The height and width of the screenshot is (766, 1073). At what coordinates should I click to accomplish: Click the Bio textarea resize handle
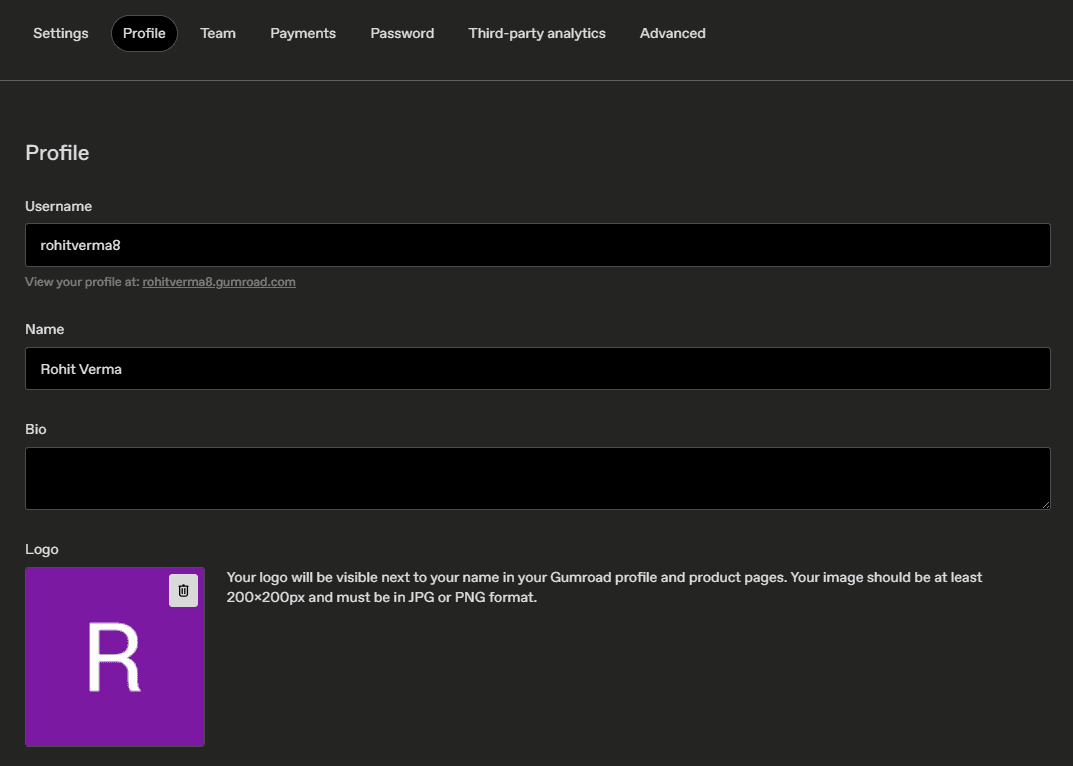1045,505
